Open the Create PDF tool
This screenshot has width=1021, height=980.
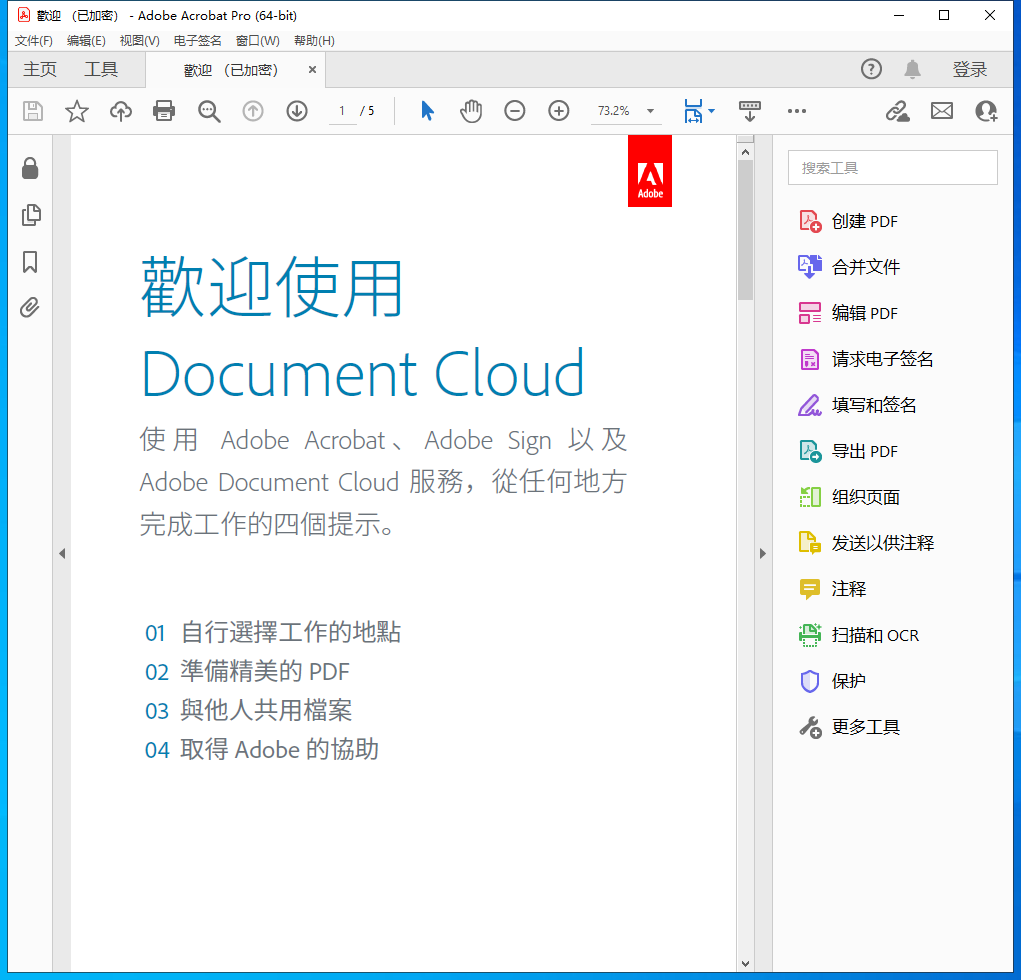click(862, 221)
